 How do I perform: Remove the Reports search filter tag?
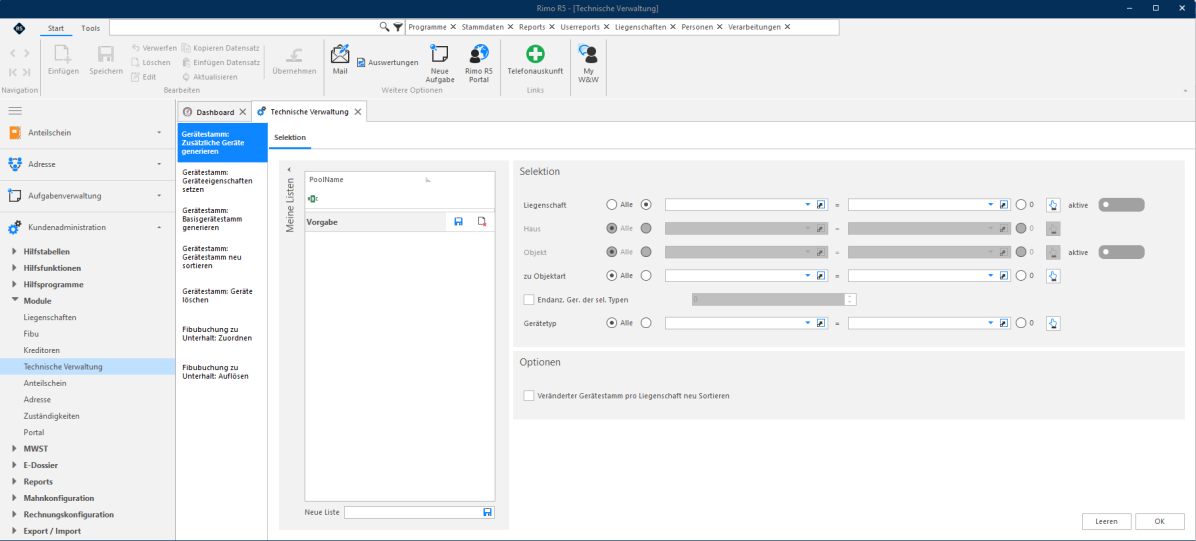pyautogui.click(x=551, y=27)
